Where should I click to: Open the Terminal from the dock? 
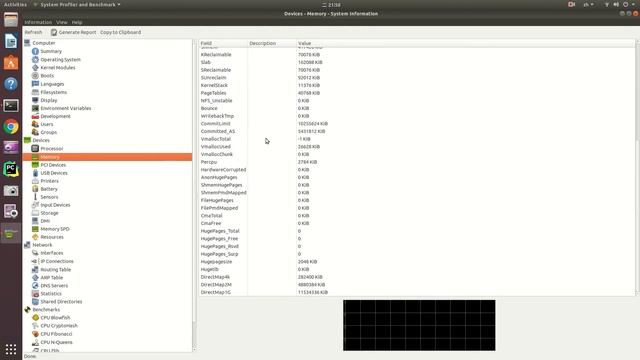pos(11,106)
